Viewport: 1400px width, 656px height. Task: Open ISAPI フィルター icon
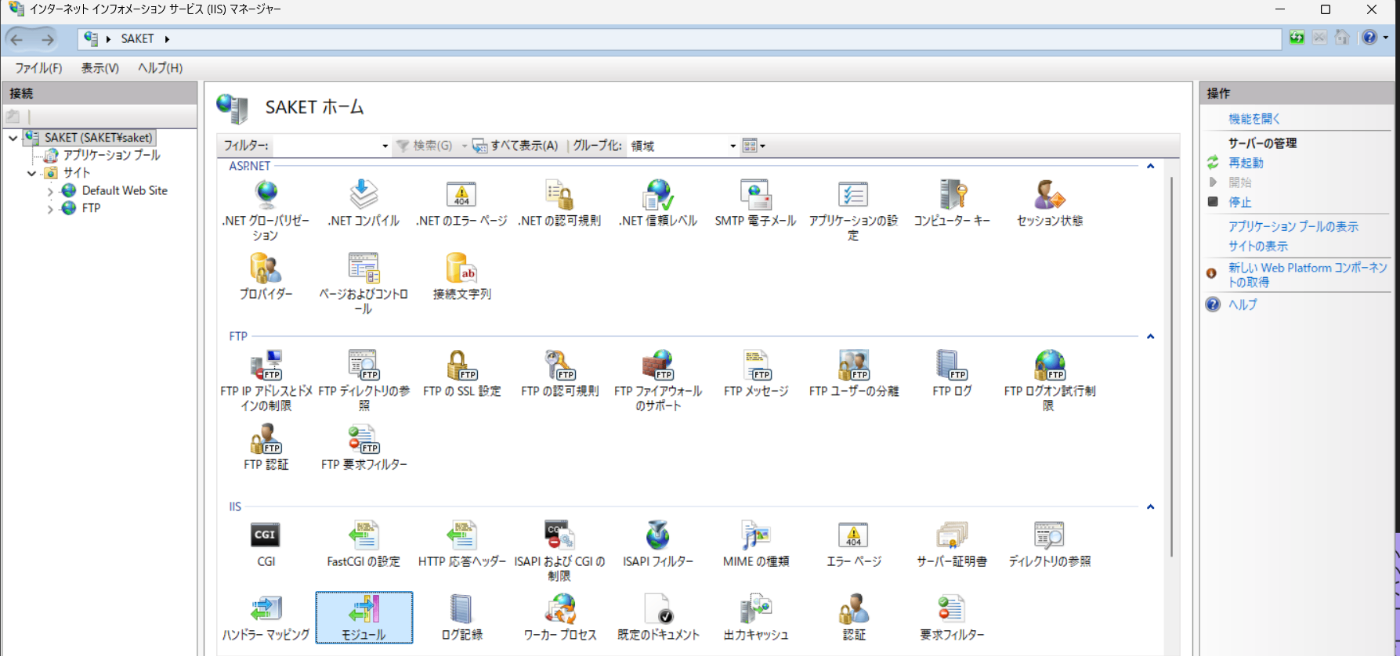657,544
